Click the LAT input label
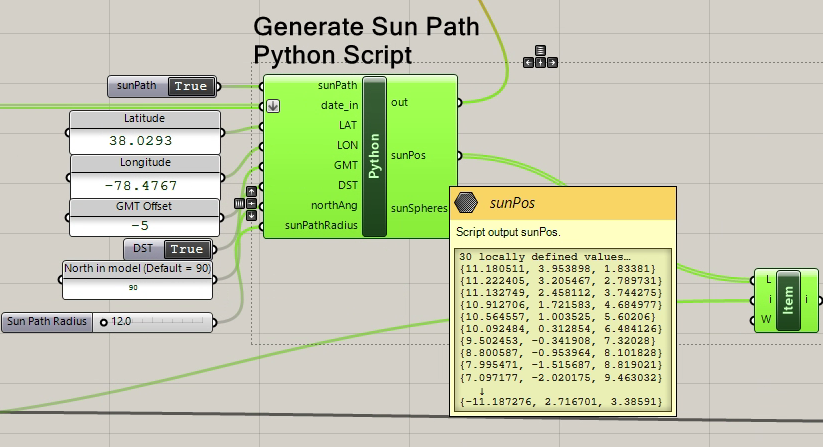The width and height of the screenshot is (823, 447). point(348,125)
